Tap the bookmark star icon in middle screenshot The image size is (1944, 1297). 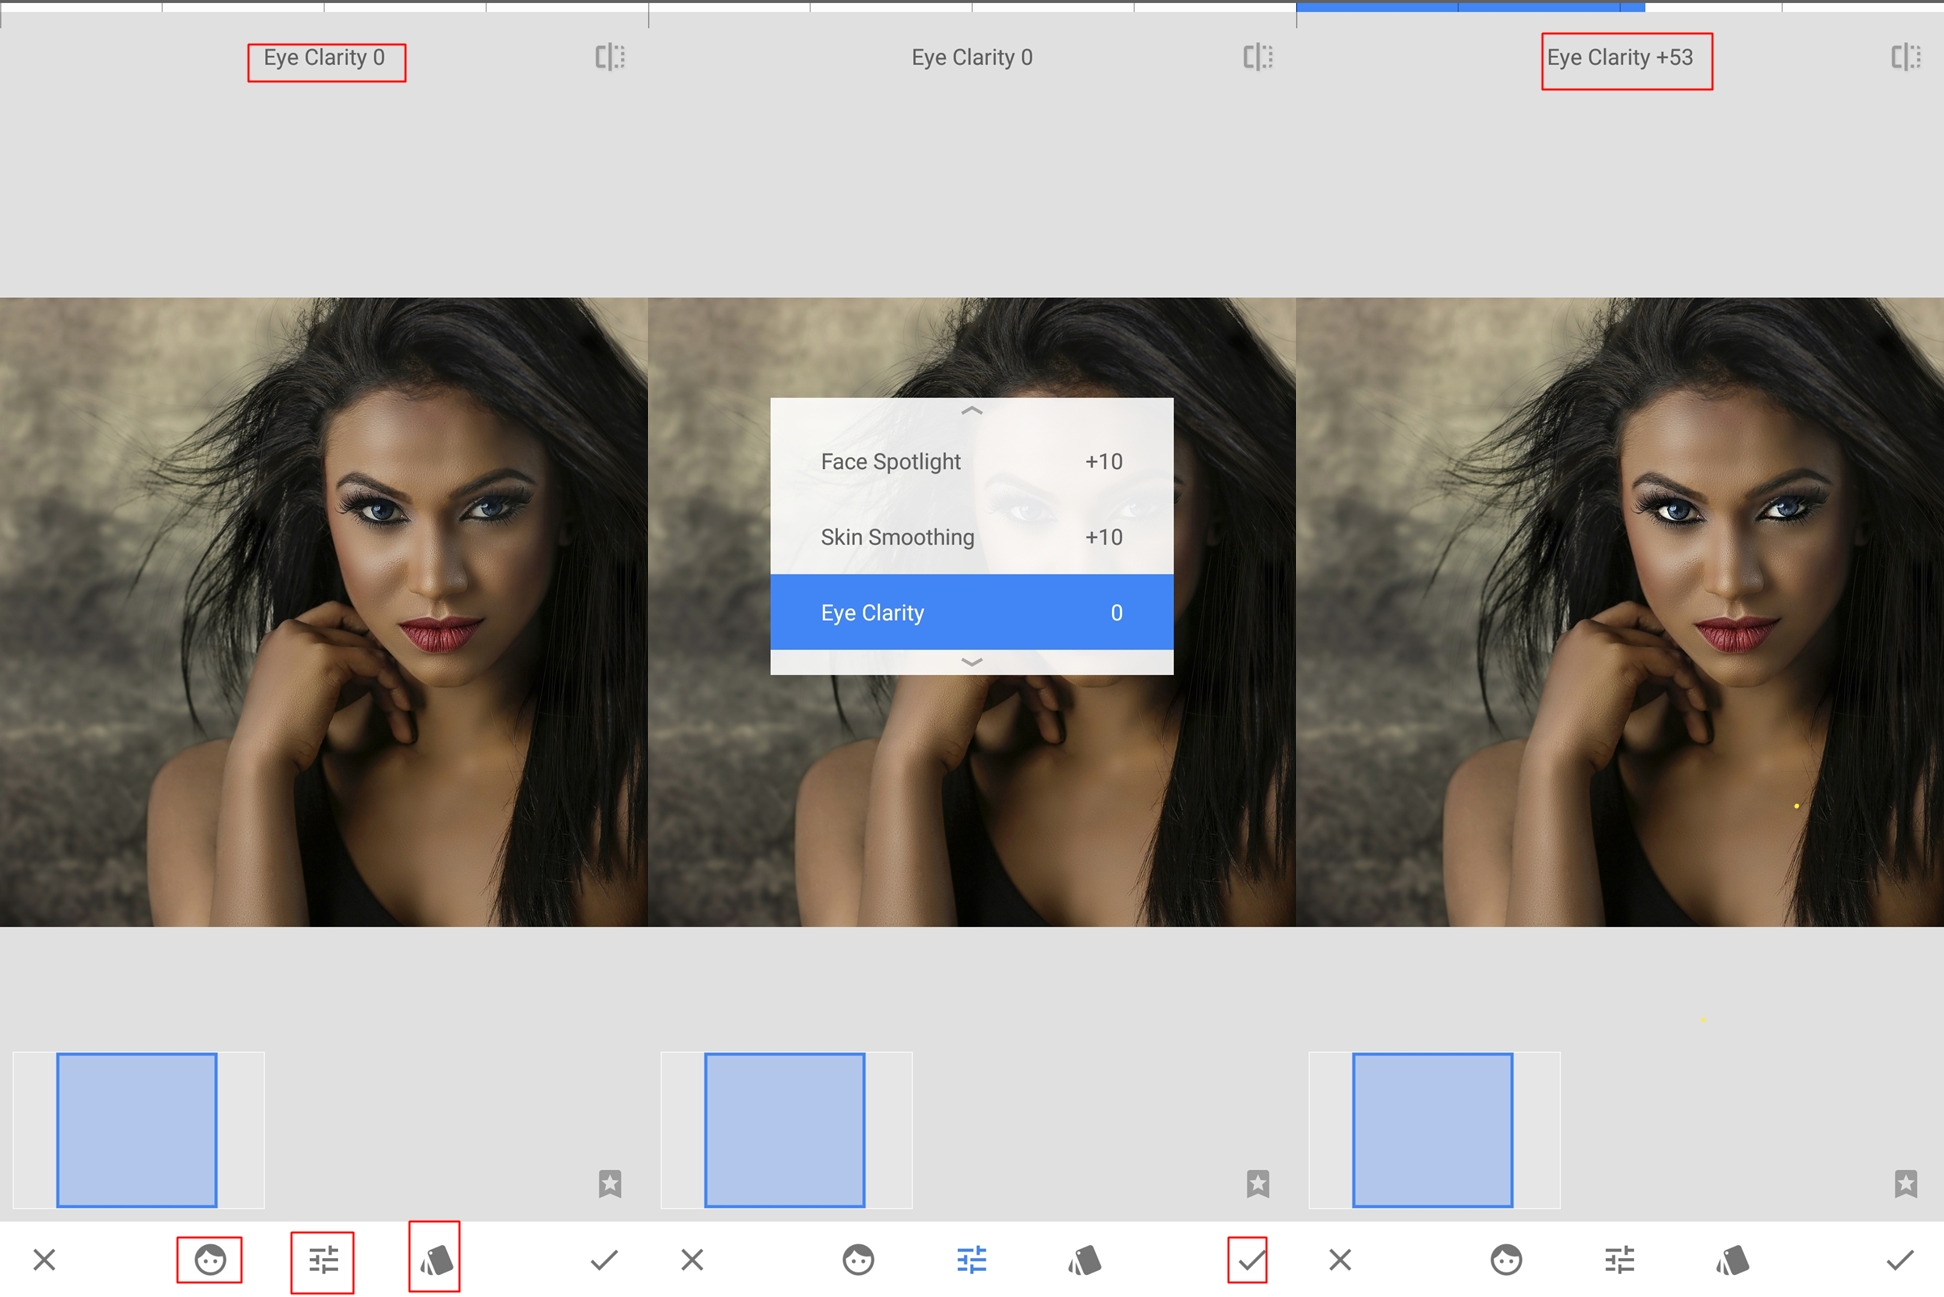coord(1258,1183)
